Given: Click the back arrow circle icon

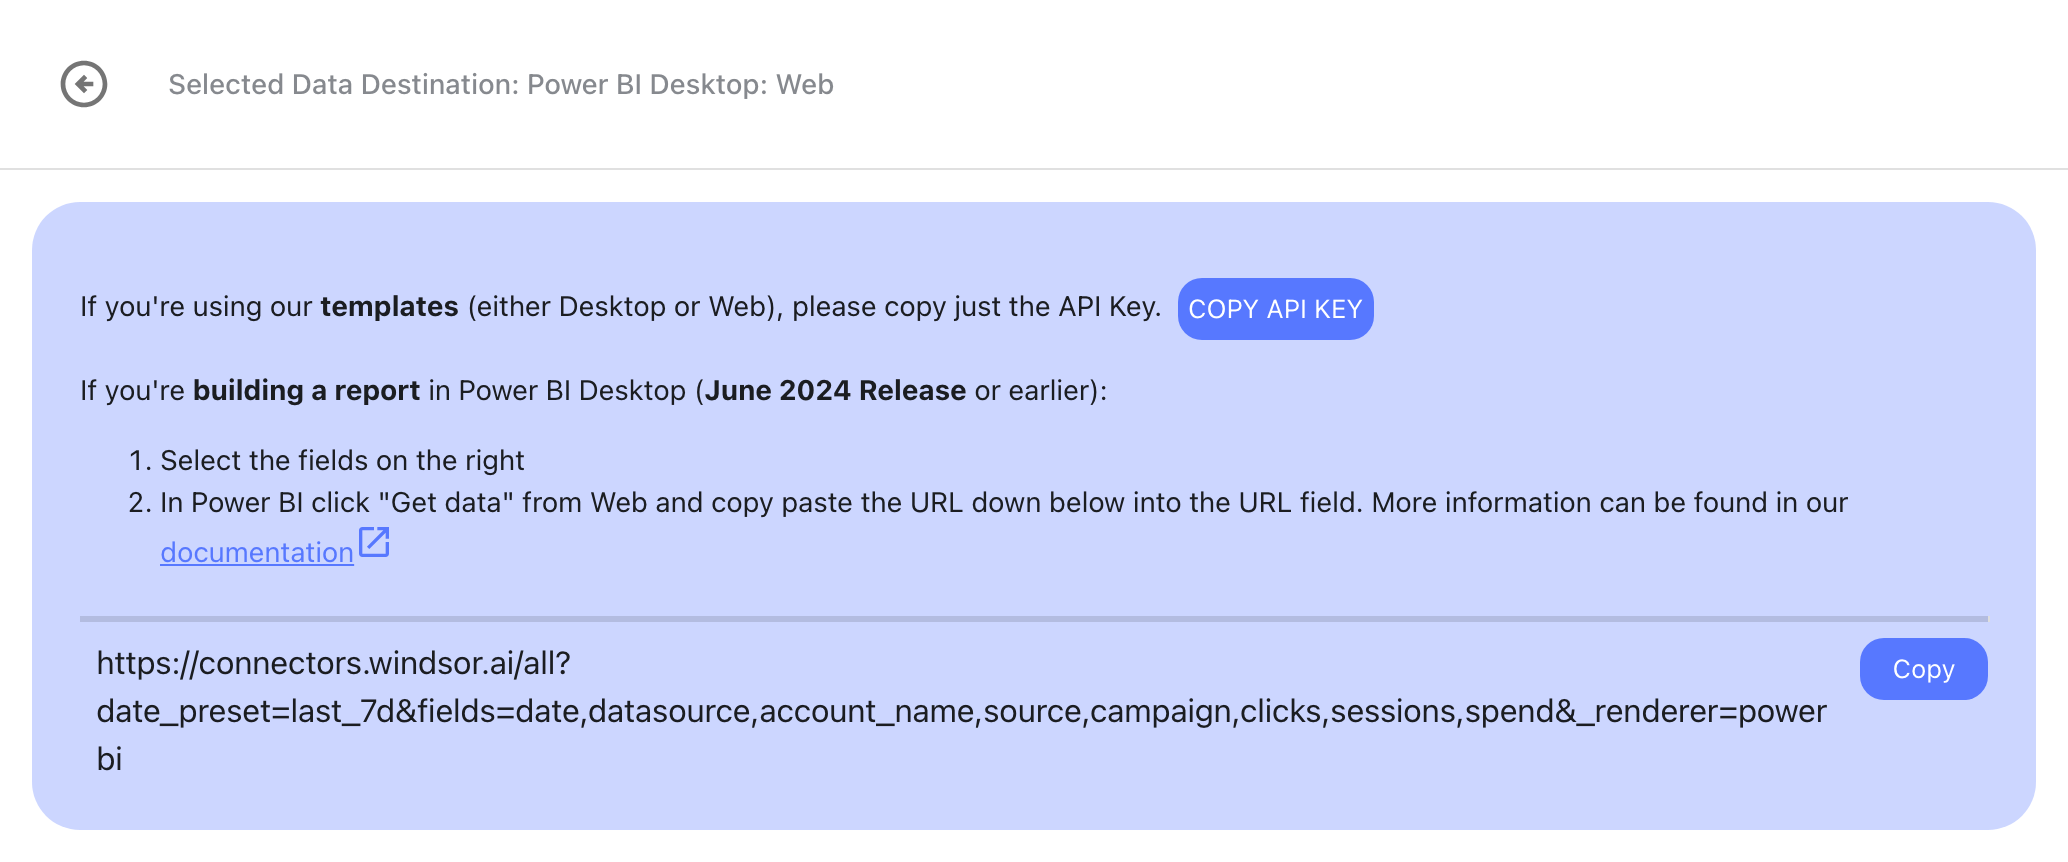Looking at the screenshot, I should click(x=84, y=84).
